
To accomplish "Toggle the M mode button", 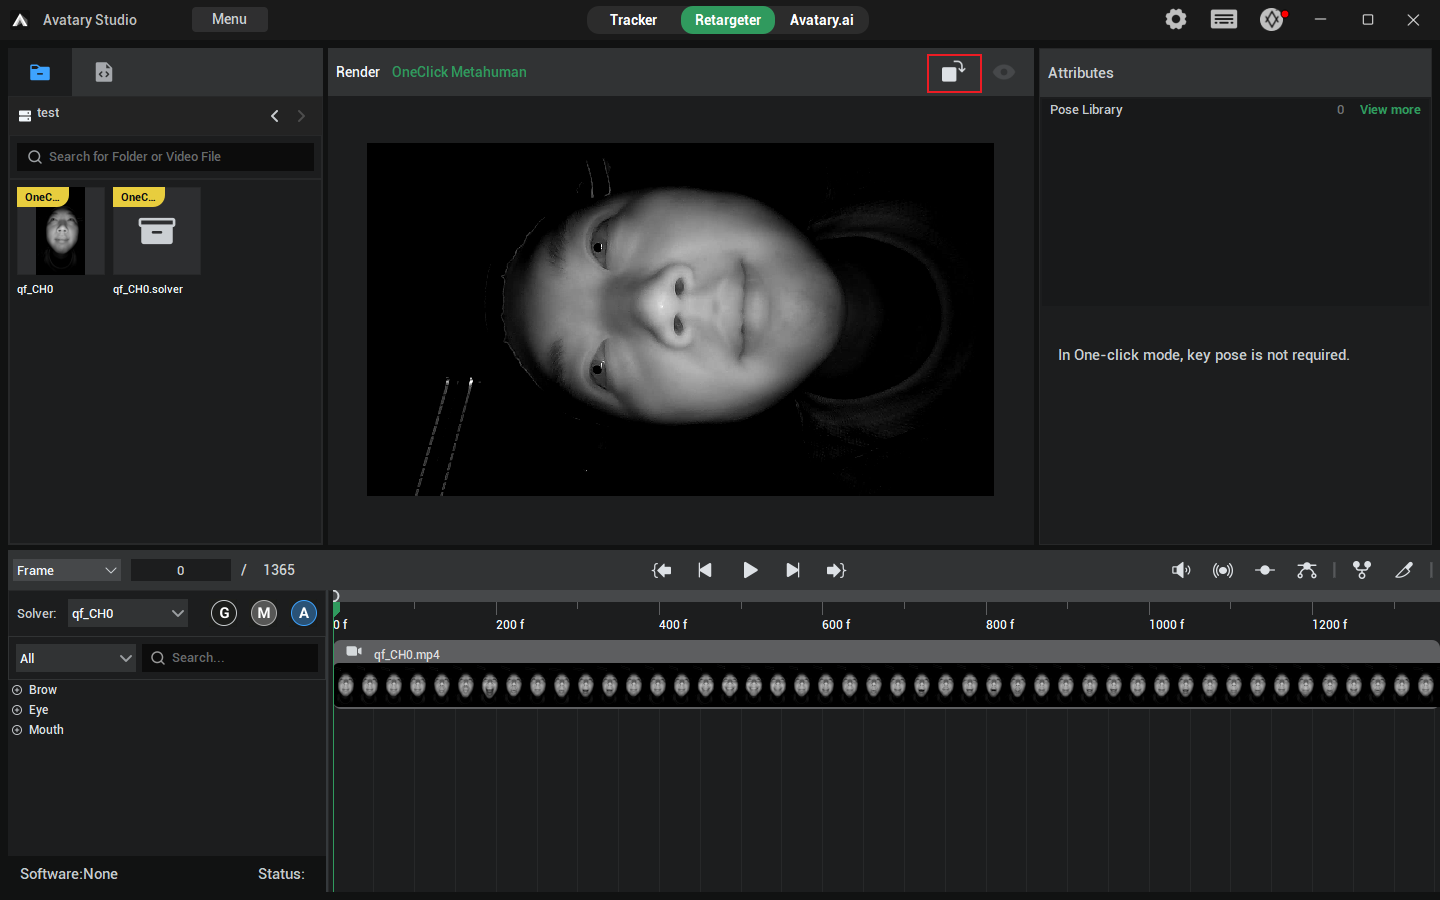I will [x=264, y=613].
